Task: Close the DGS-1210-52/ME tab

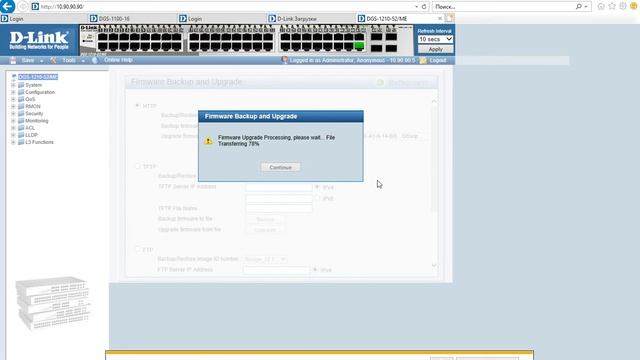Action: coord(440,18)
